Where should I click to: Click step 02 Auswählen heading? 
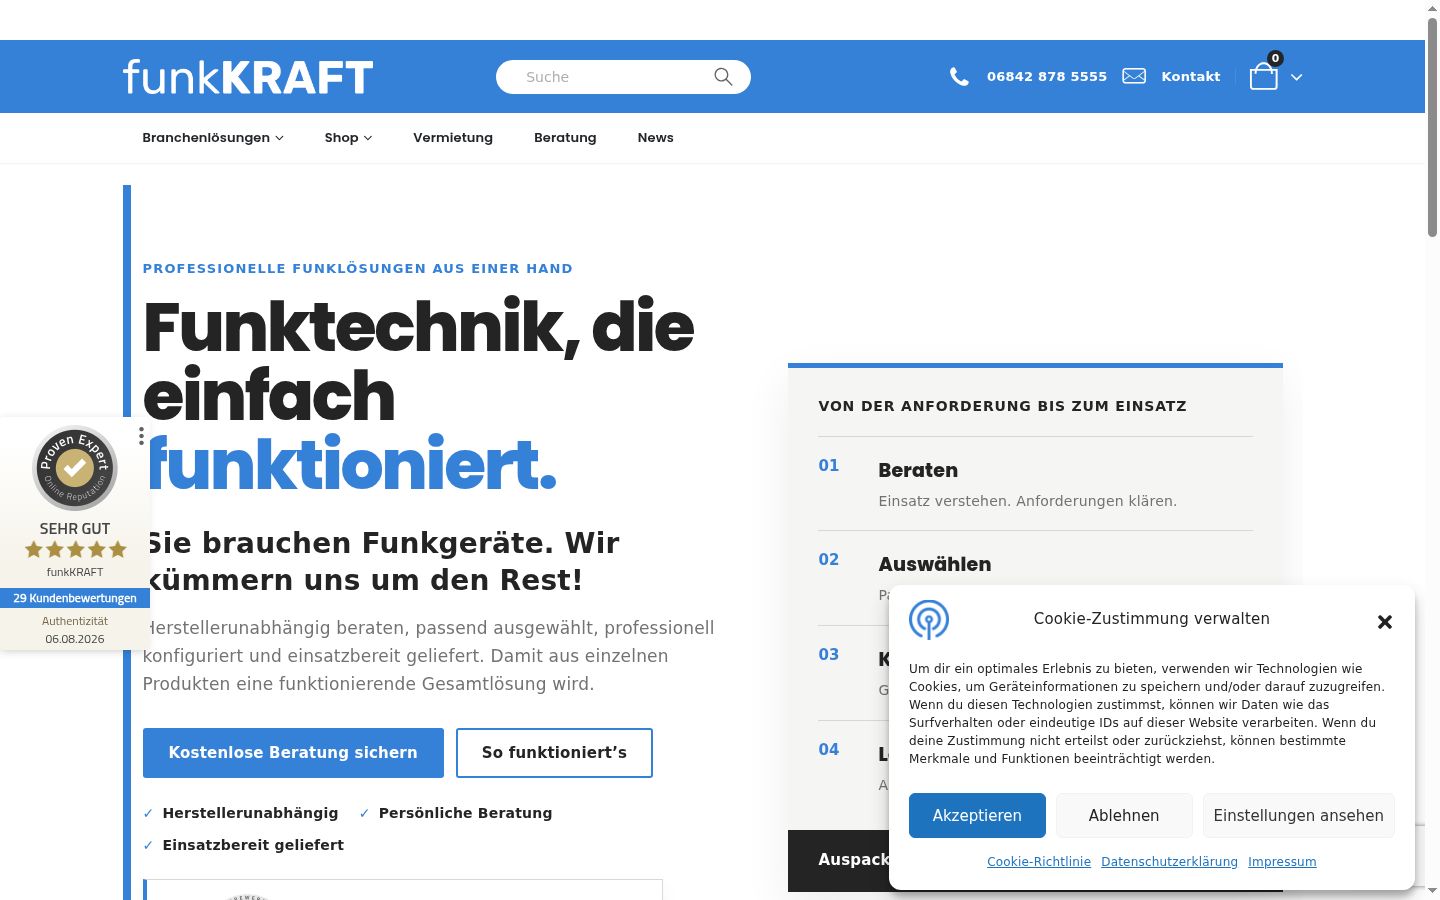935,564
